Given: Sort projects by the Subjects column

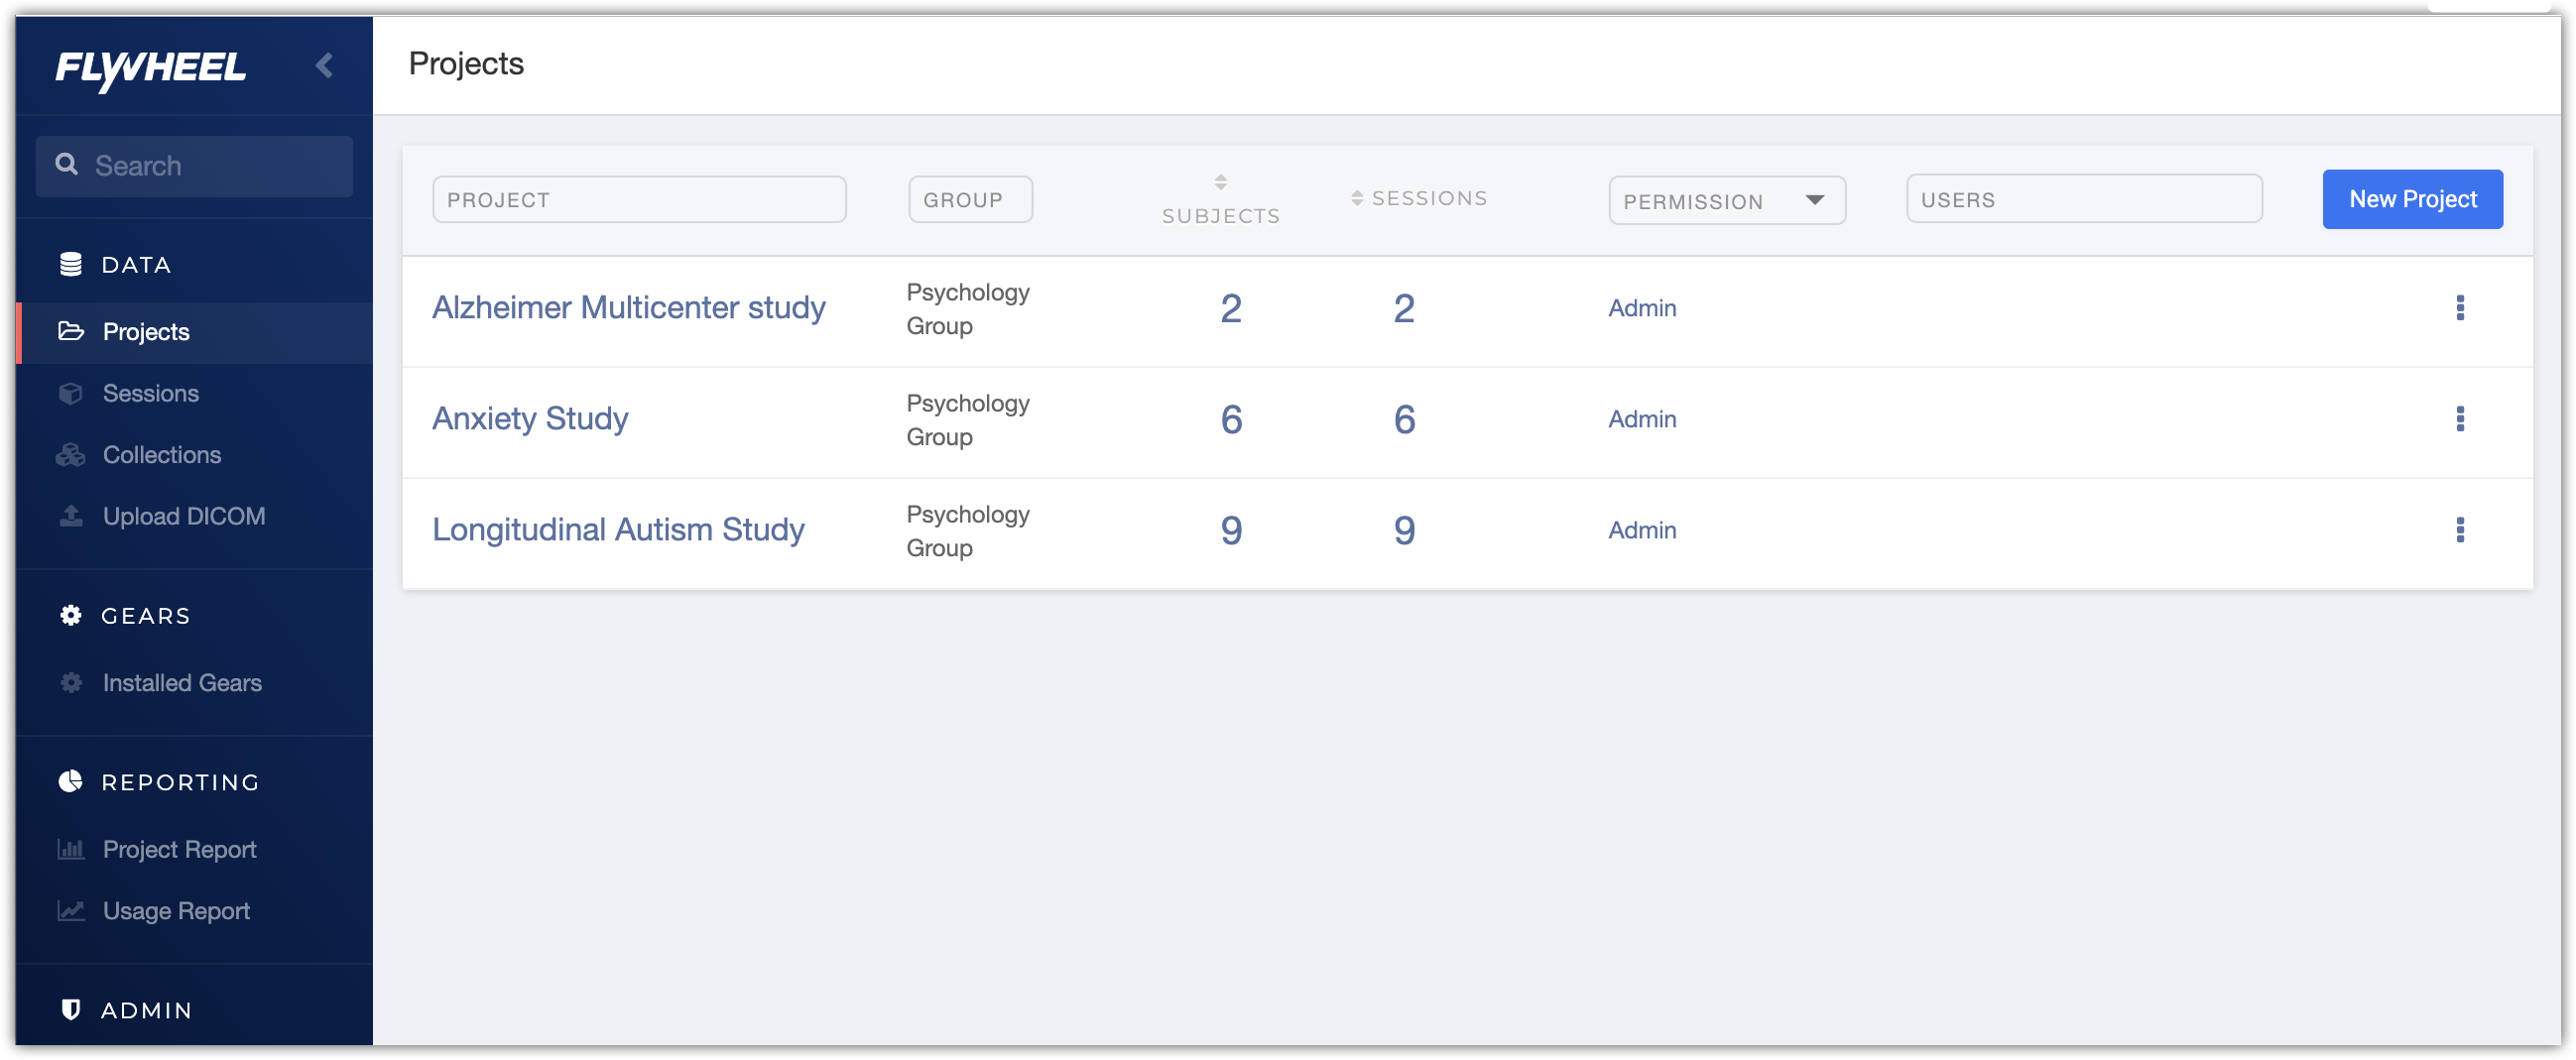Looking at the screenshot, I should coord(1220,199).
